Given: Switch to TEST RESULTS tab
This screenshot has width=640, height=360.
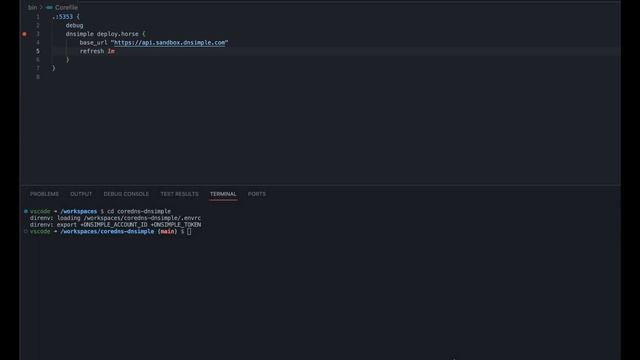Looking at the screenshot, I should pyautogui.click(x=179, y=194).
